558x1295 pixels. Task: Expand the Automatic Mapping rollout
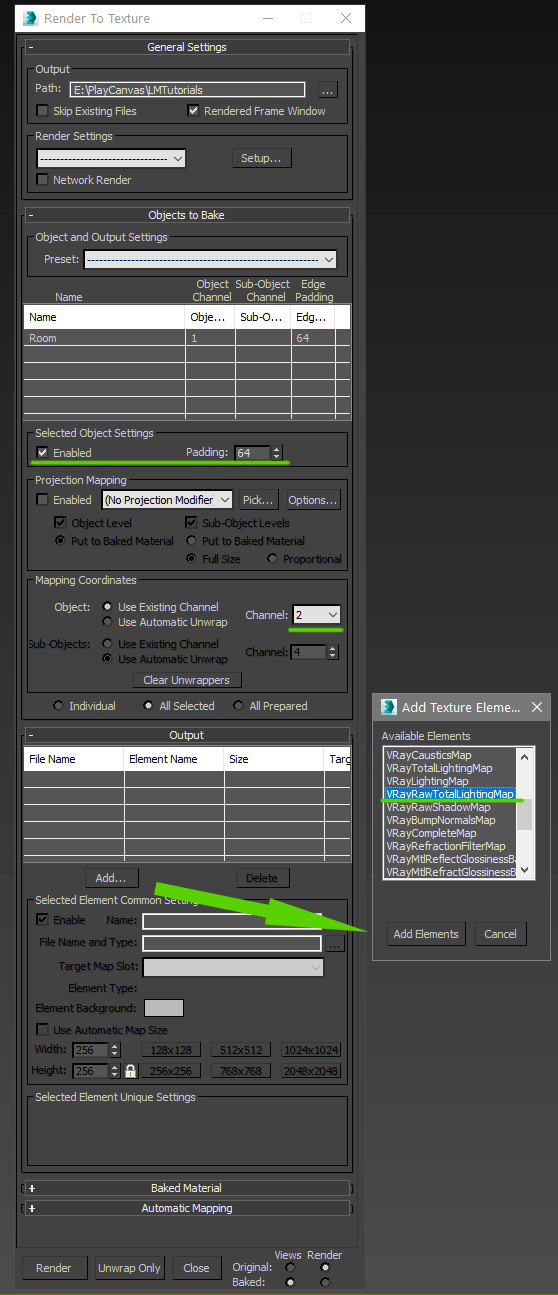[187, 1208]
